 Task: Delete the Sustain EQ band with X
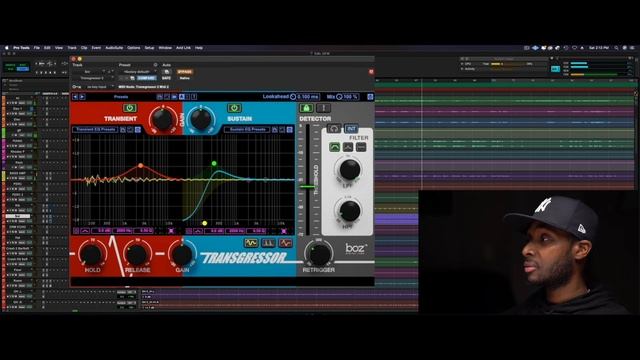coord(284,231)
